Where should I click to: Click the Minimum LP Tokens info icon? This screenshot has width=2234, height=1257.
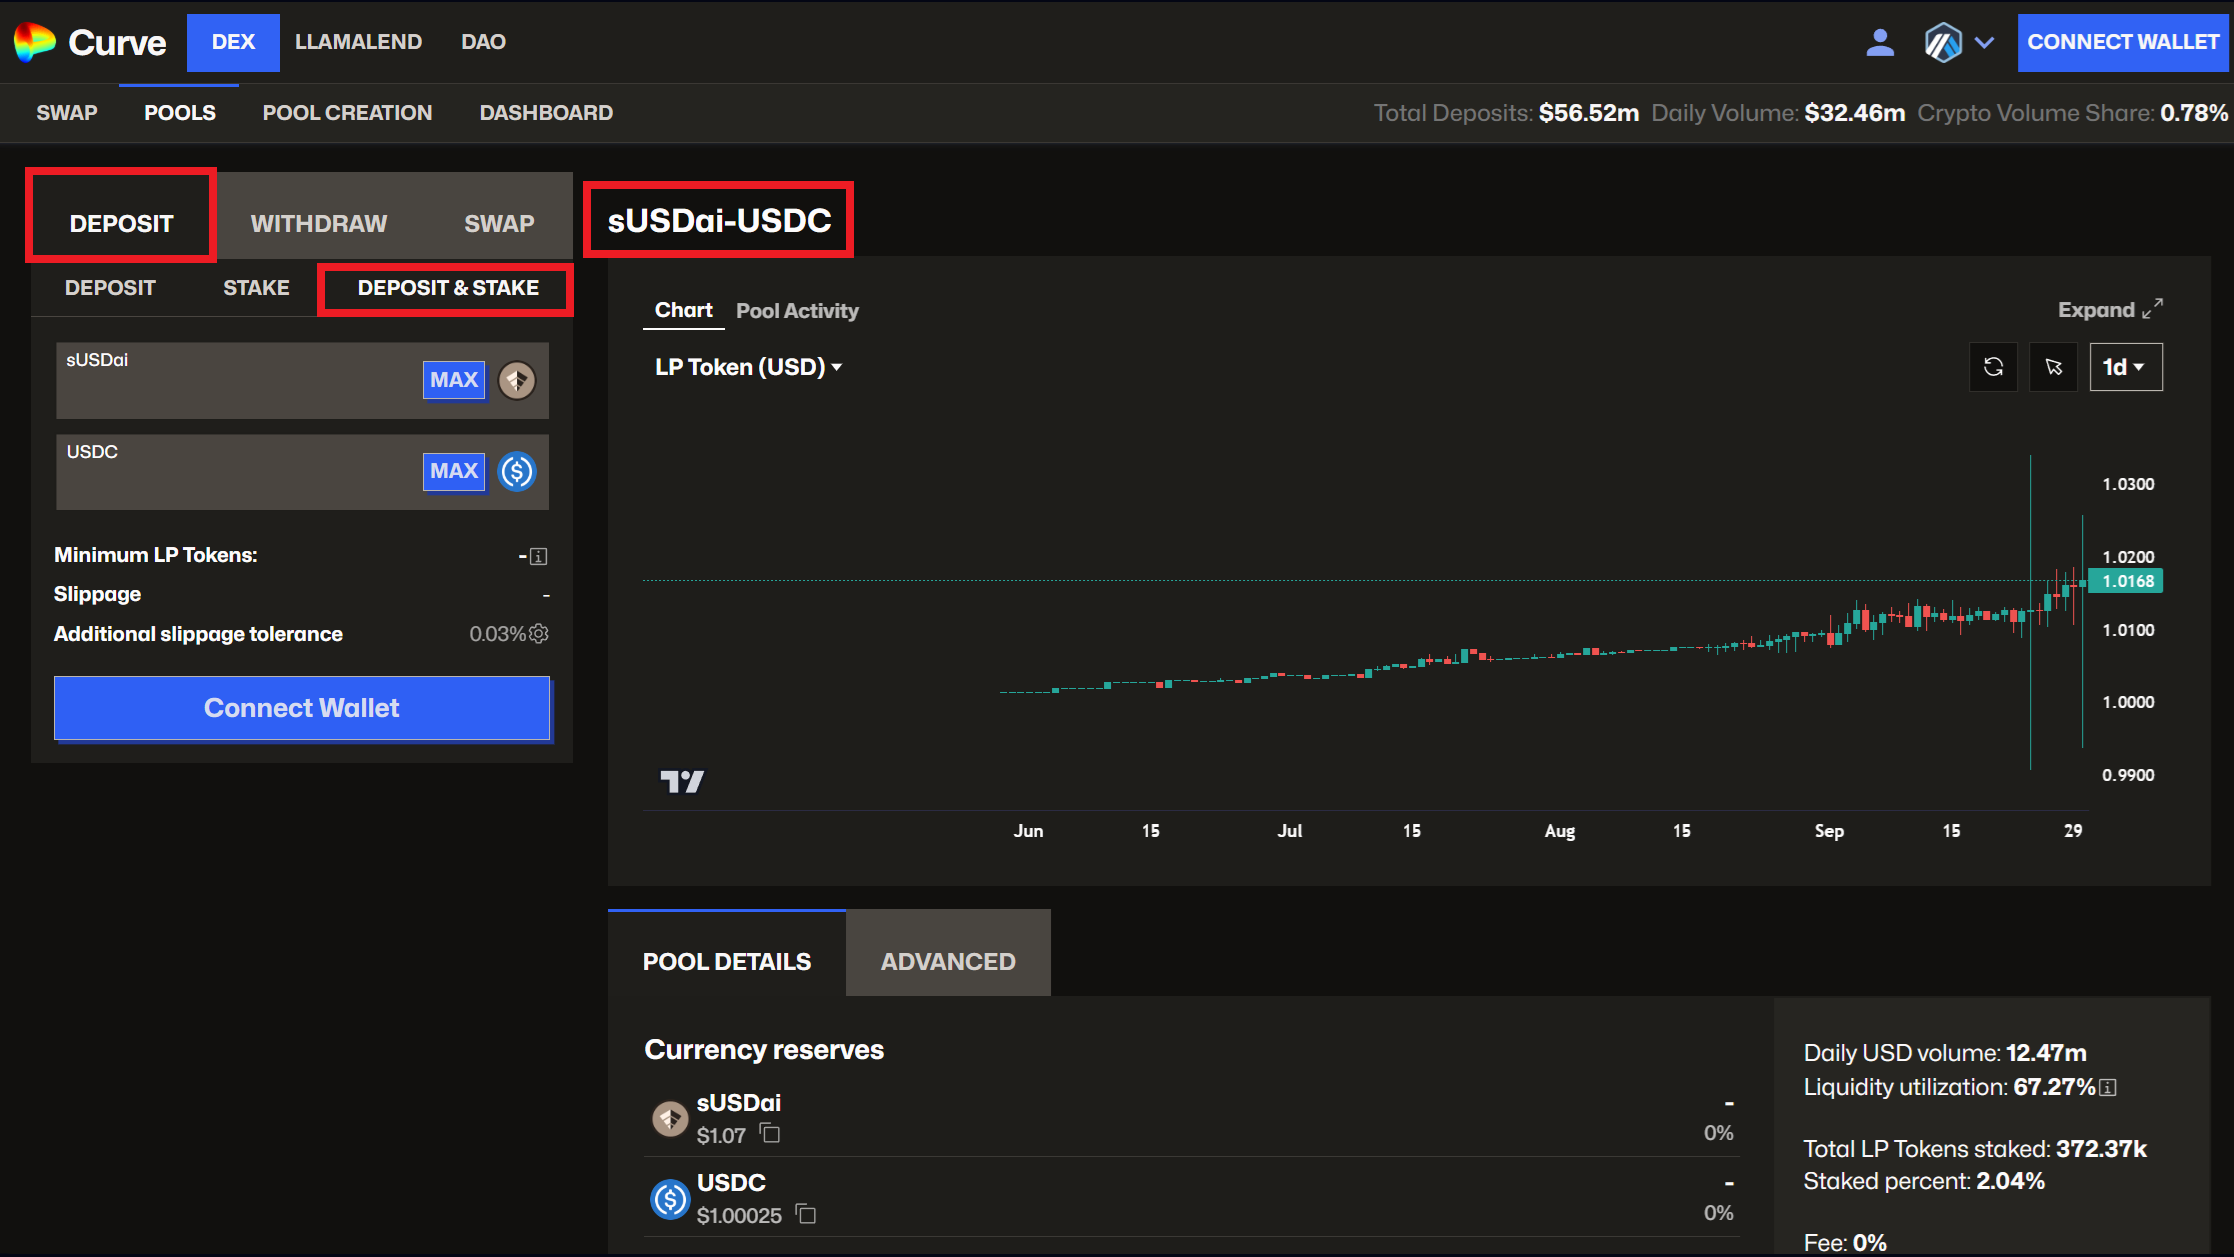pyautogui.click(x=538, y=556)
